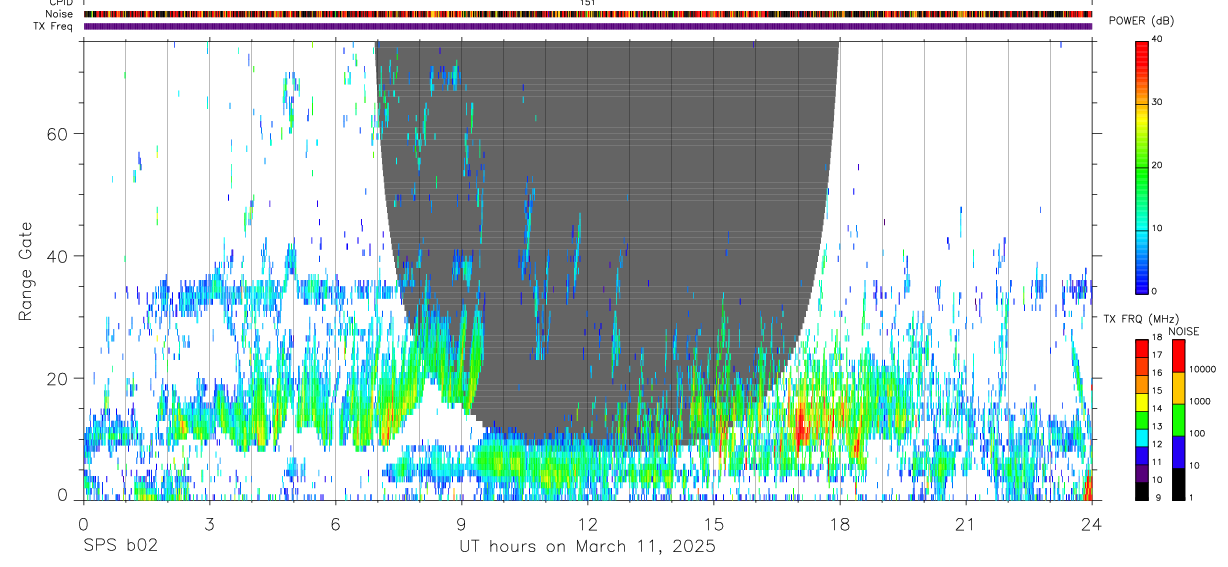Screen dimensions: 1228x567
Task: Click the '21' UT hour tick label
Action: 966,523
